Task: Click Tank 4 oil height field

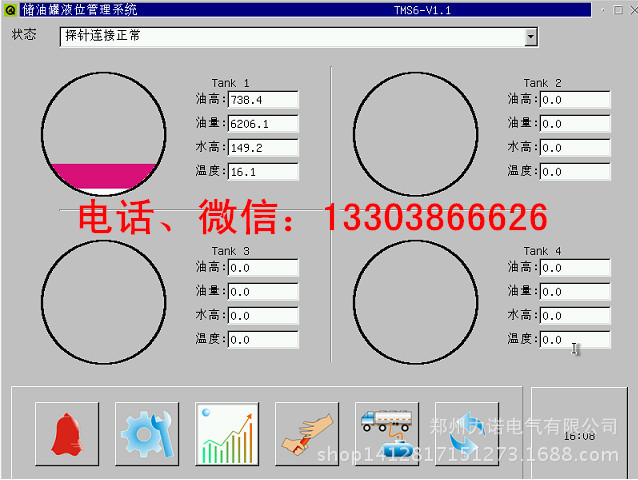Action: coord(575,268)
